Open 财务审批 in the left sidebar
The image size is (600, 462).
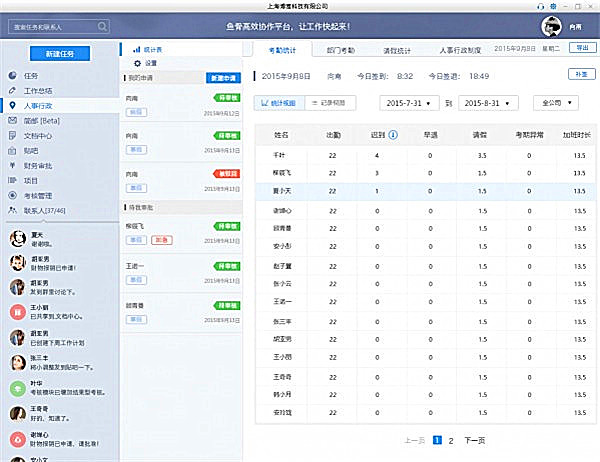37,165
